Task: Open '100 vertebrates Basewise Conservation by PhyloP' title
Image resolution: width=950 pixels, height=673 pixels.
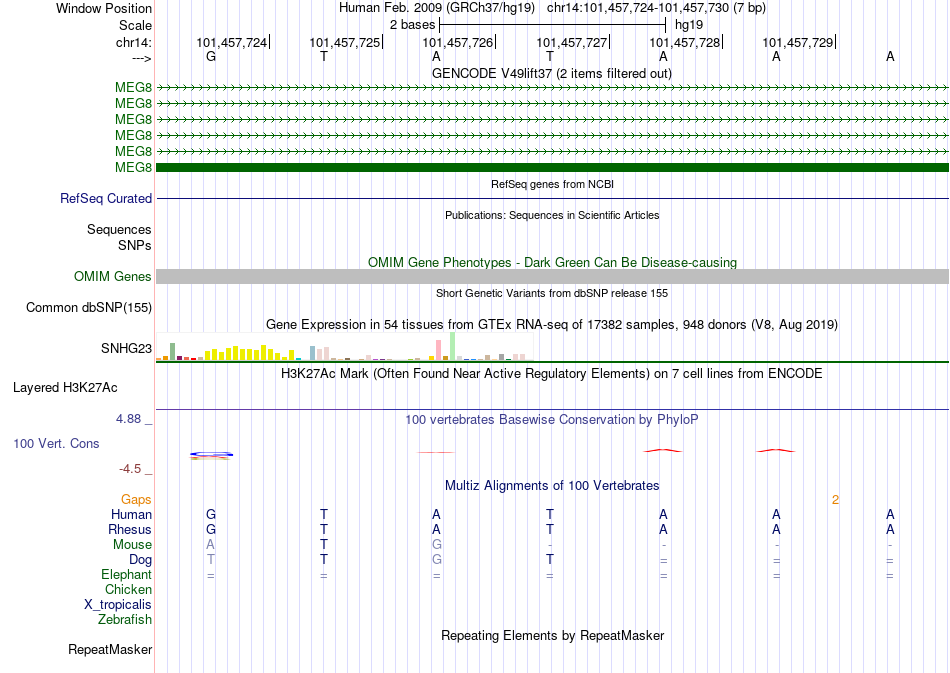Action: (x=551, y=419)
